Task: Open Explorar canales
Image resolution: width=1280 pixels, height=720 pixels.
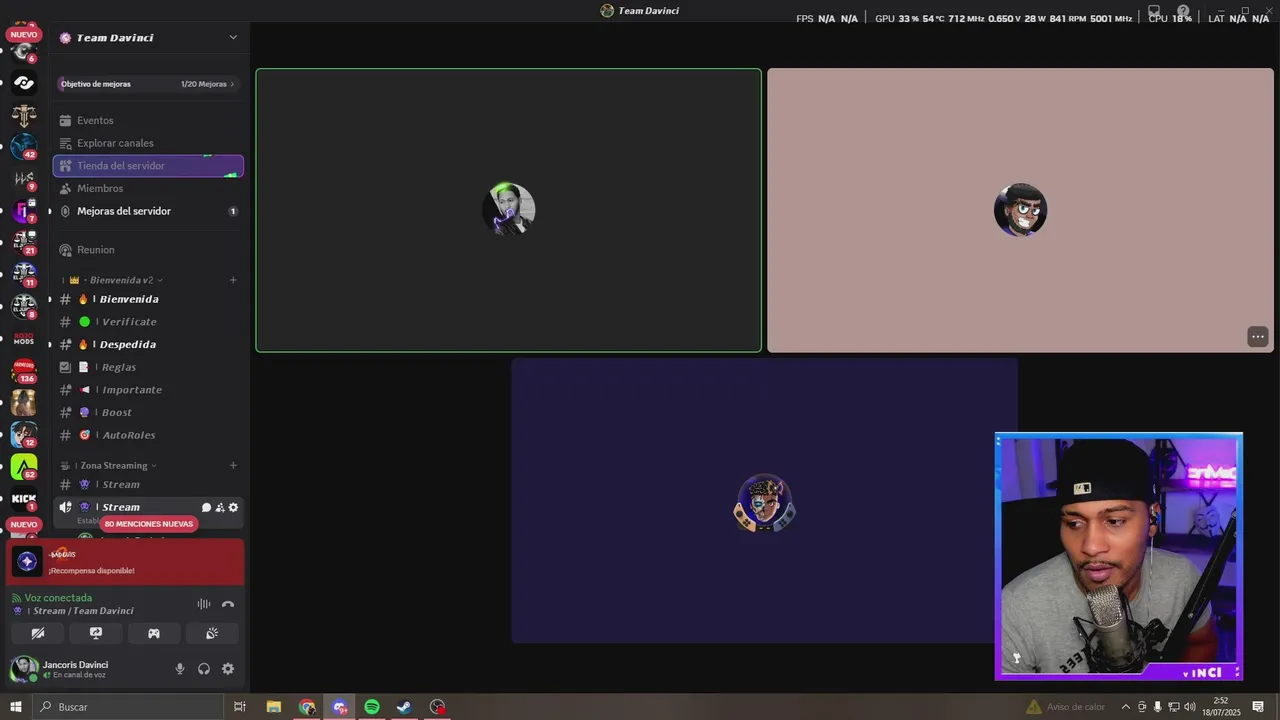Action: 148,143
